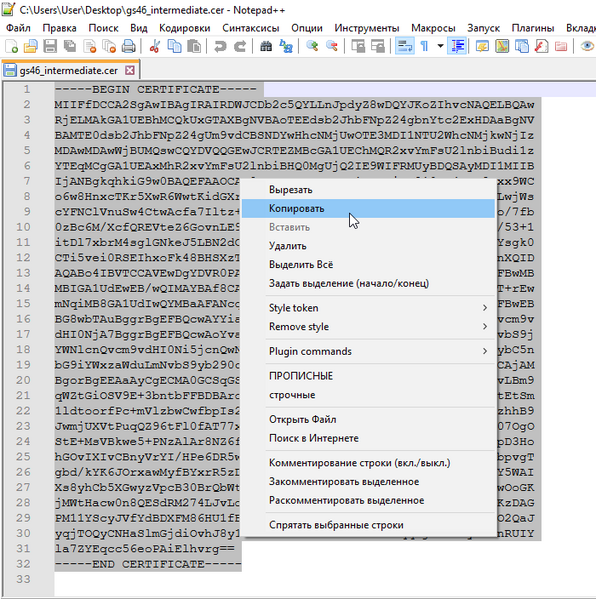Toggle the Word wrap toolbar button
This screenshot has width=596, height=599.
[405, 47]
